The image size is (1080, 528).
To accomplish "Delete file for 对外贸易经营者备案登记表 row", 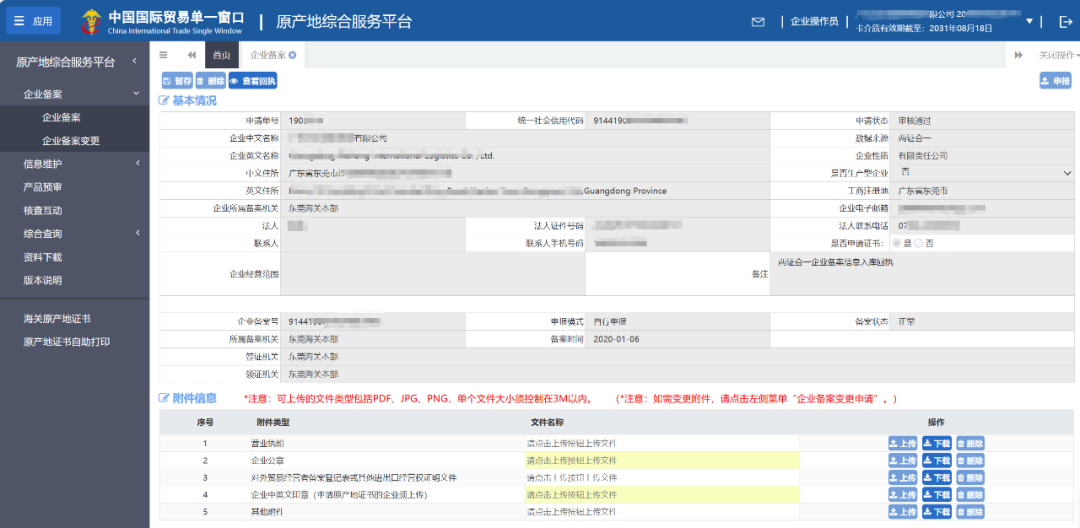I will (x=970, y=478).
